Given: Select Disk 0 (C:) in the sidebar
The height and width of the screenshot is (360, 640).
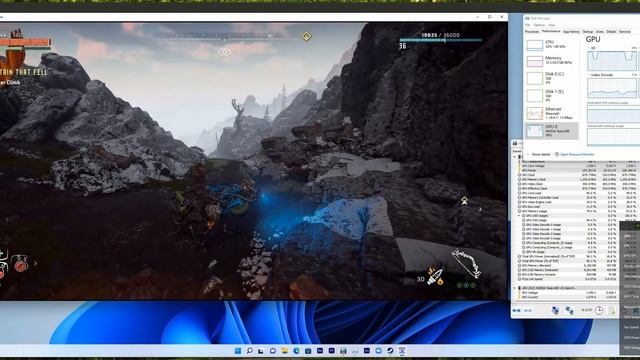Looking at the screenshot, I should click(x=551, y=78).
